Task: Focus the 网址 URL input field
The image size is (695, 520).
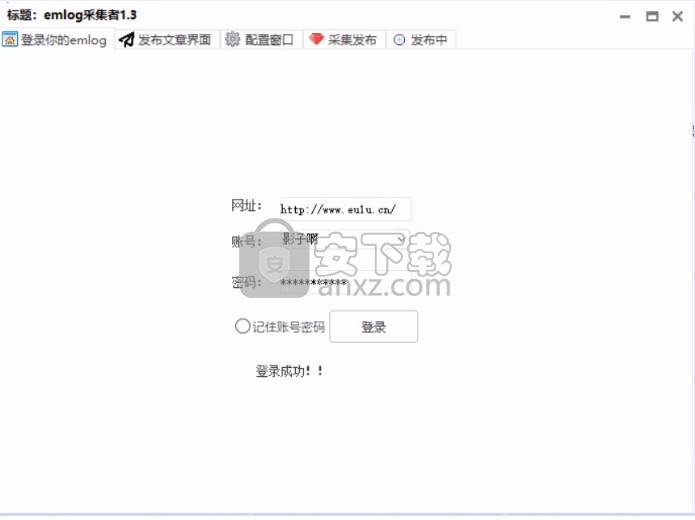Action: (345, 209)
